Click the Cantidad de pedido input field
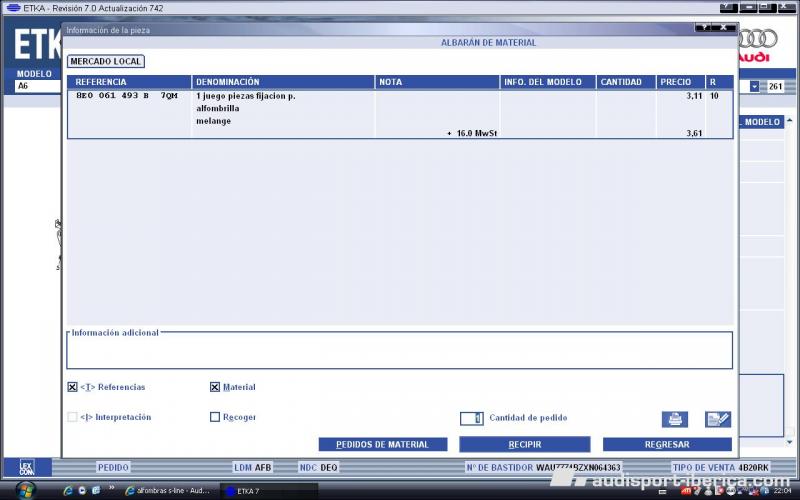 click(x=471, y=418)
